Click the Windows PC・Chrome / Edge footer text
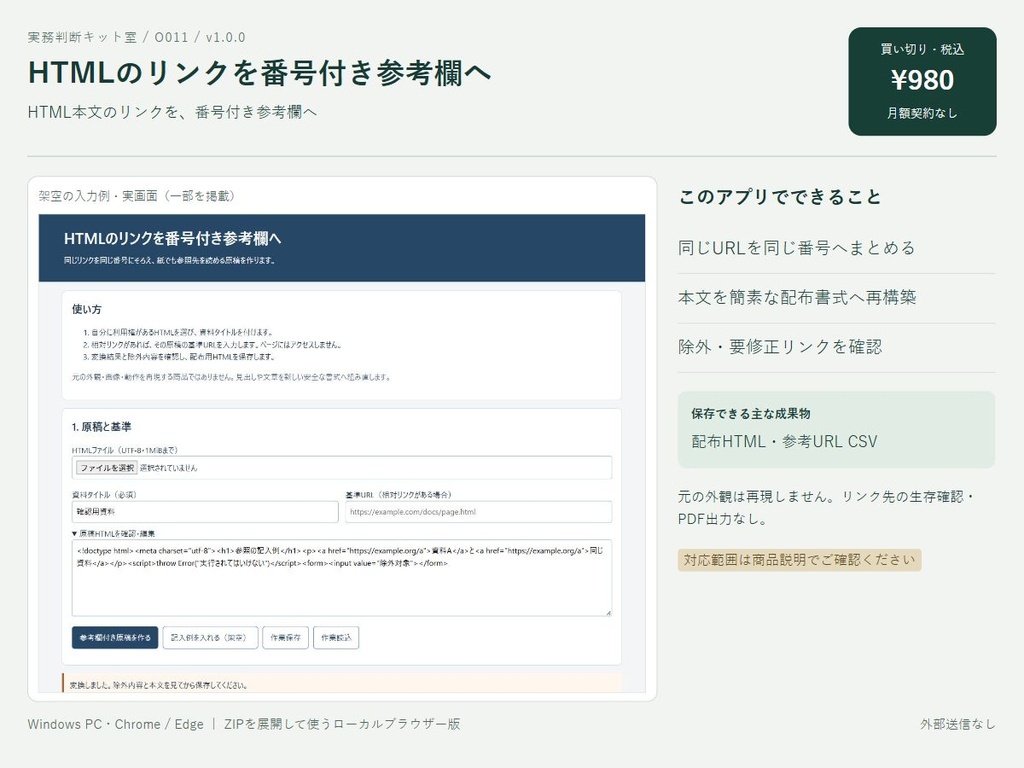Screen dimensions: 1024x768 click(116, 724)
